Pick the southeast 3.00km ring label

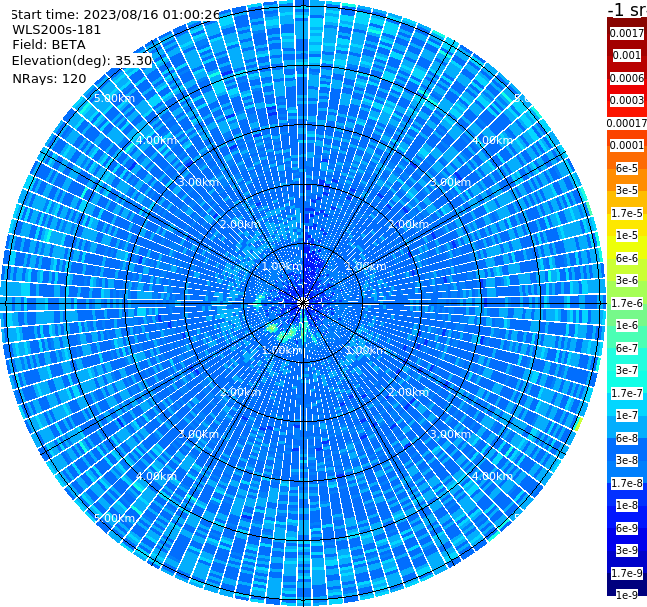coord(451,434)
